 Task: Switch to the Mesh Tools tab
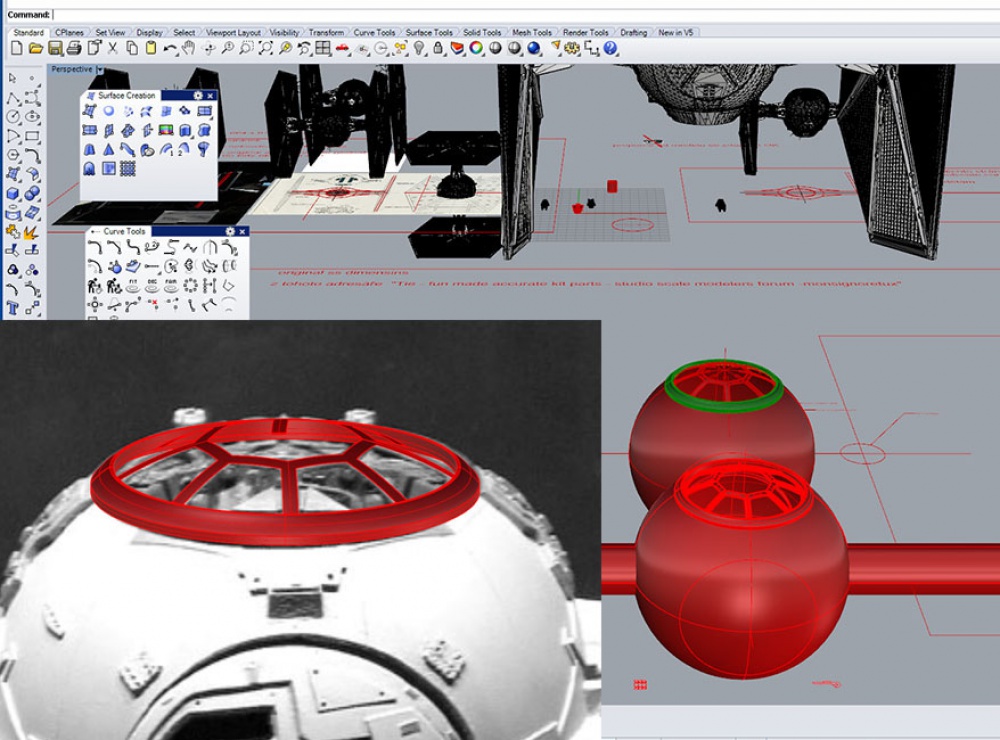[x=532, y=33]
